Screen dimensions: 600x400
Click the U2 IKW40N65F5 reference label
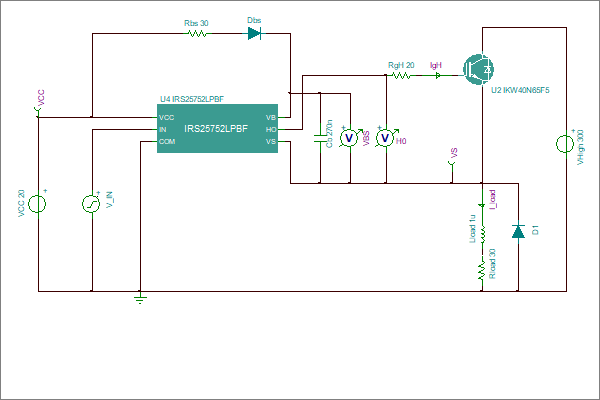tap(520, 90)
